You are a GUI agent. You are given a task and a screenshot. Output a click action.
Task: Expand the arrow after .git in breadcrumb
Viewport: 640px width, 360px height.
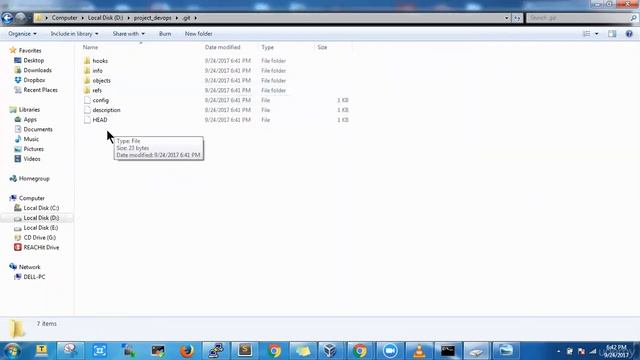tap(196, 18)
